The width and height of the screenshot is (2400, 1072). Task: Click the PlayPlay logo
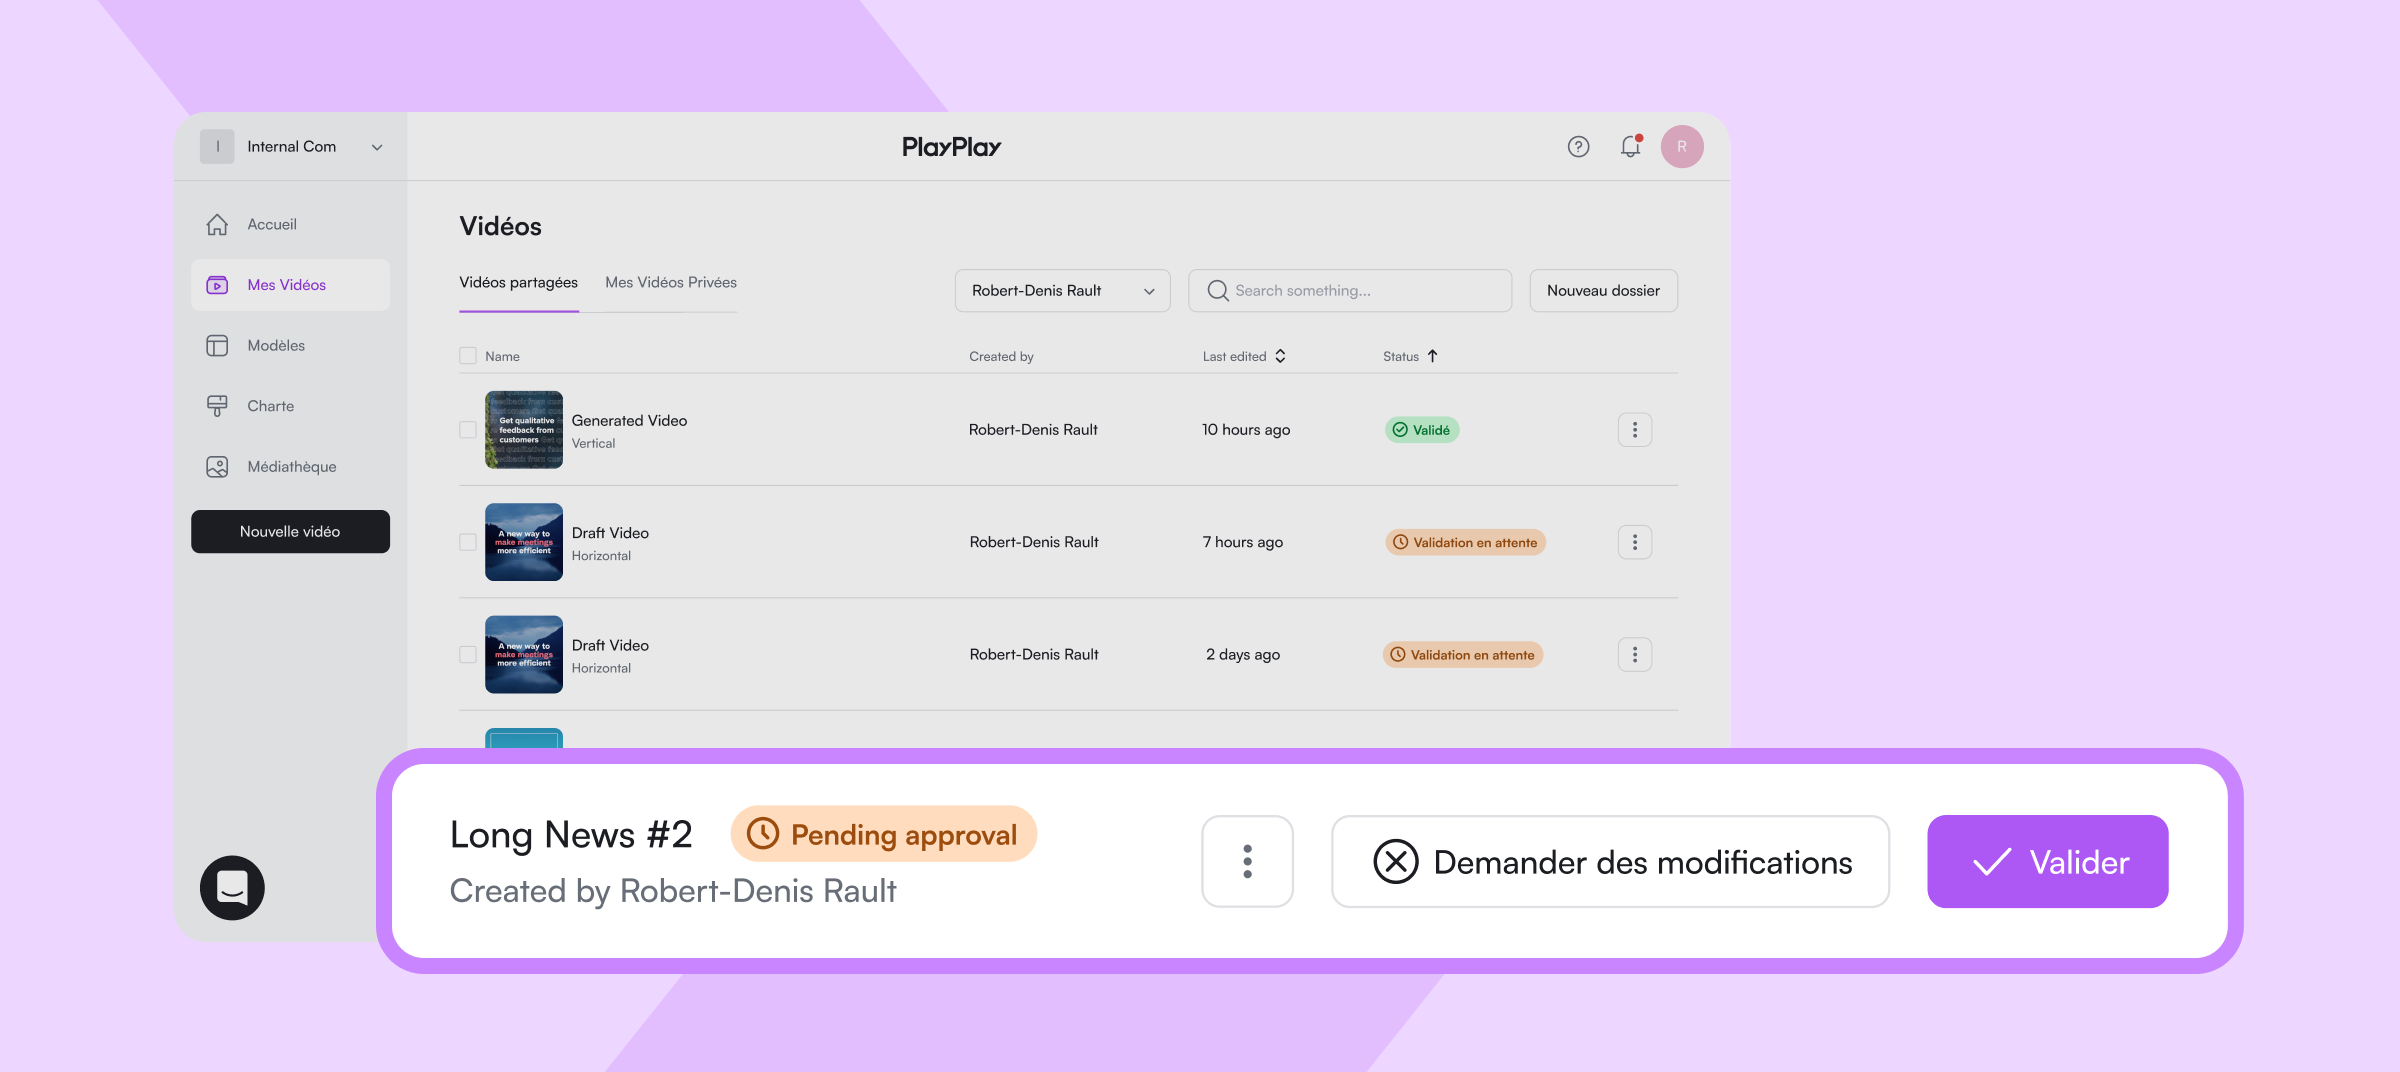951,147
